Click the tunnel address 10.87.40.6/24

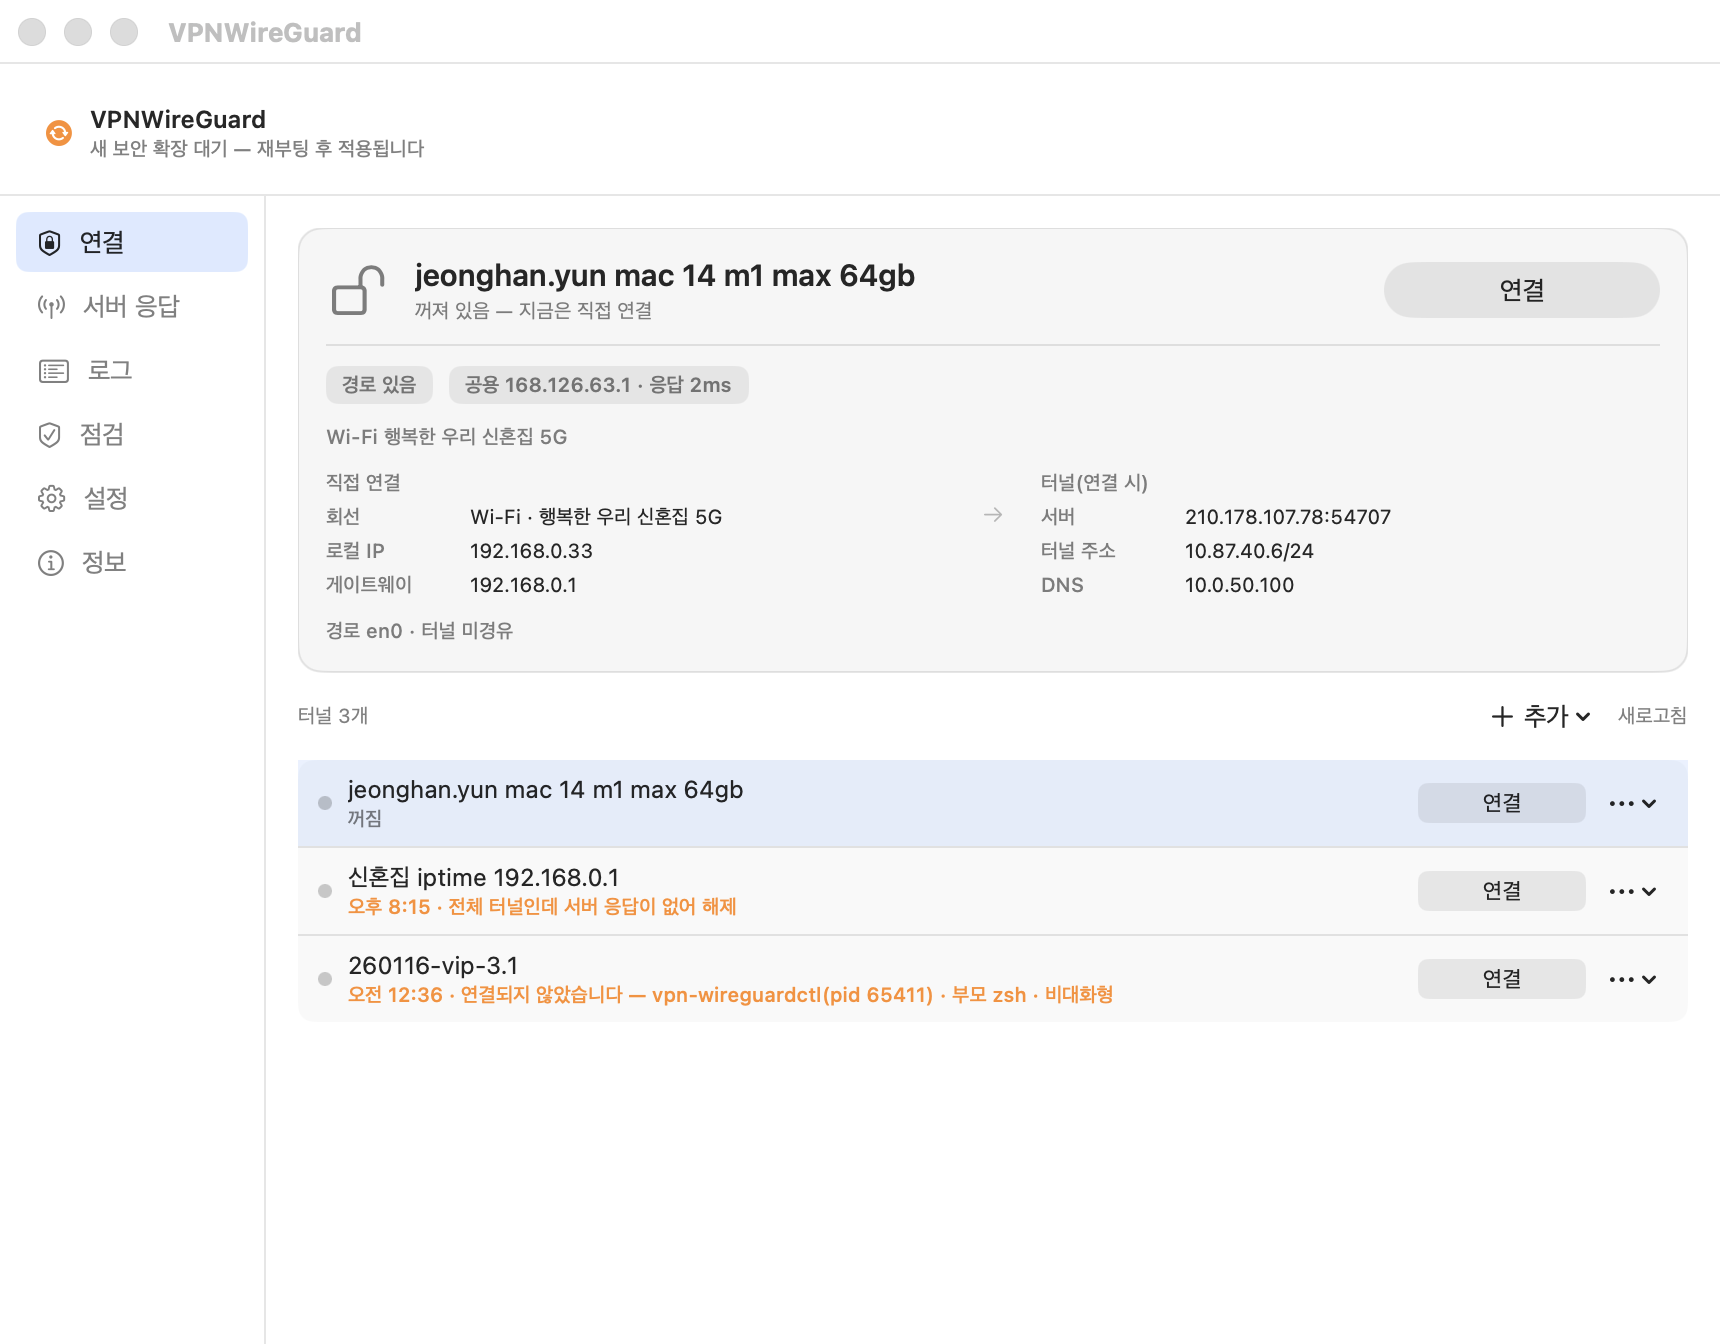tap(1249, 551)
